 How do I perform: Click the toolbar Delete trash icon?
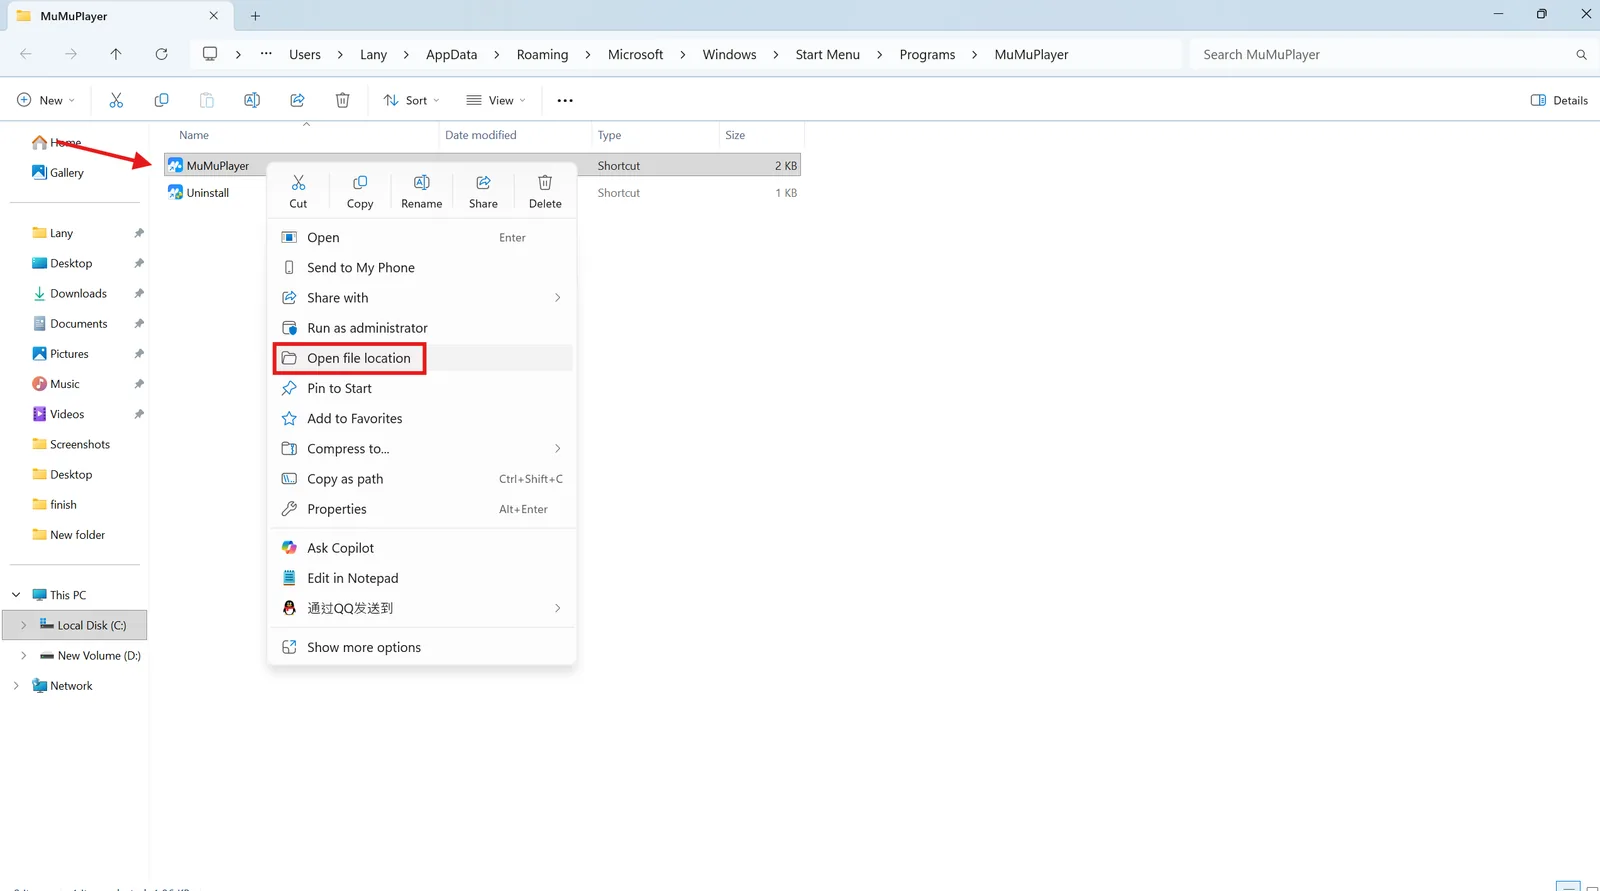coord(342,100)
